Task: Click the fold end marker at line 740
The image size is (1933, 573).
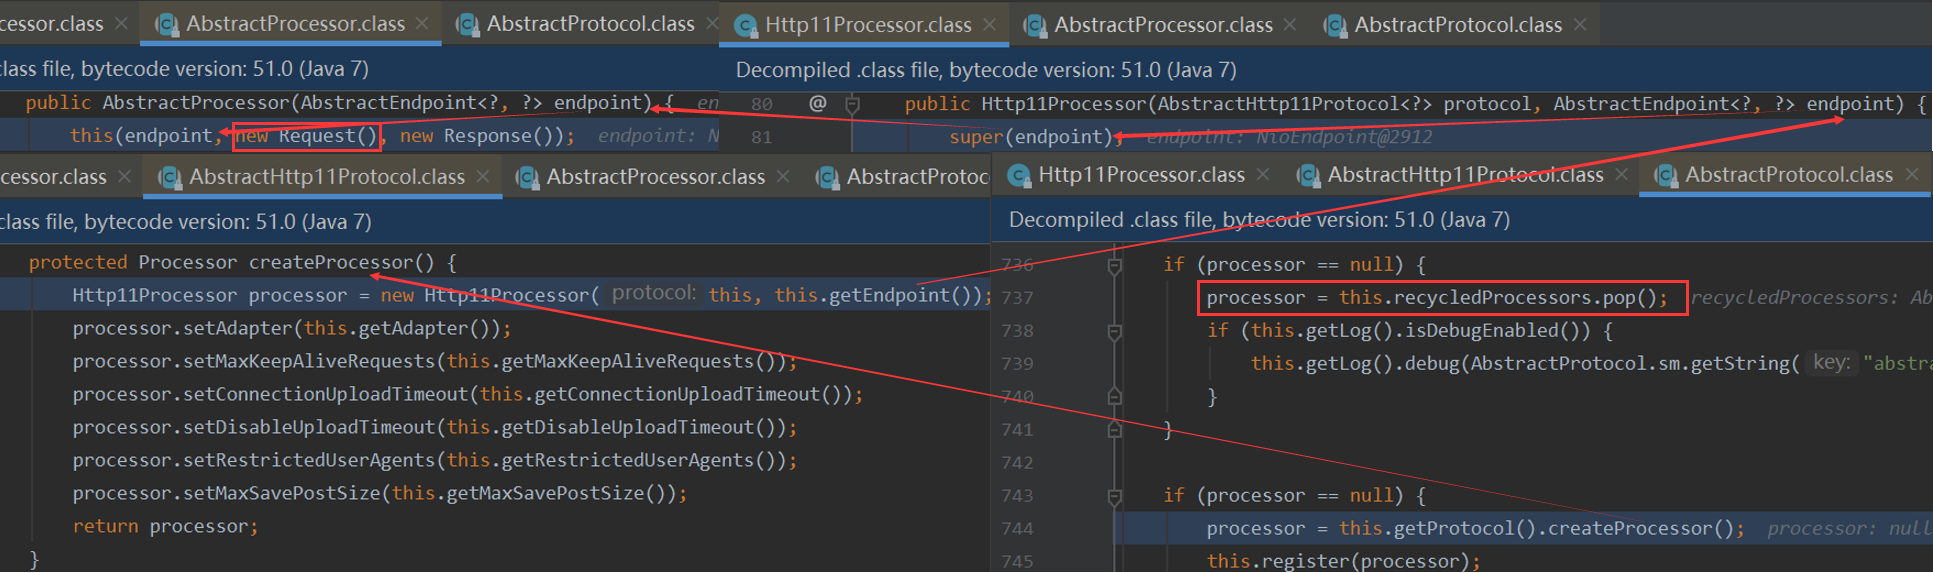Action: pos(1114,397)
